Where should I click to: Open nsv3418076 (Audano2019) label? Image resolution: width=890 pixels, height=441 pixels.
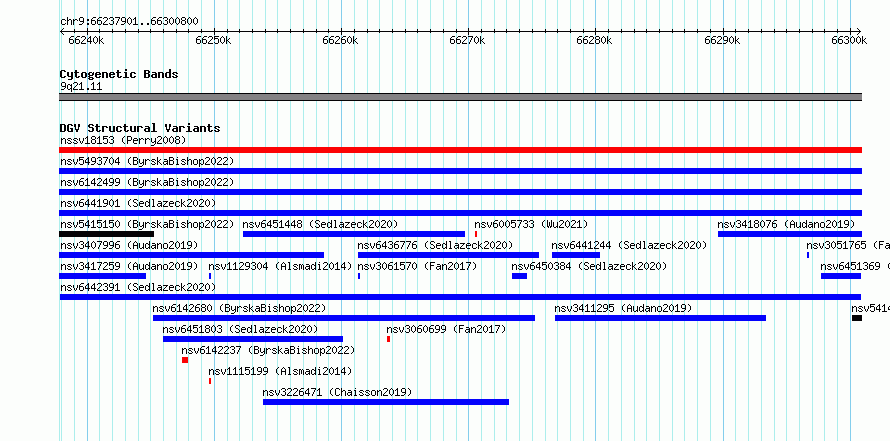(786, 224)
